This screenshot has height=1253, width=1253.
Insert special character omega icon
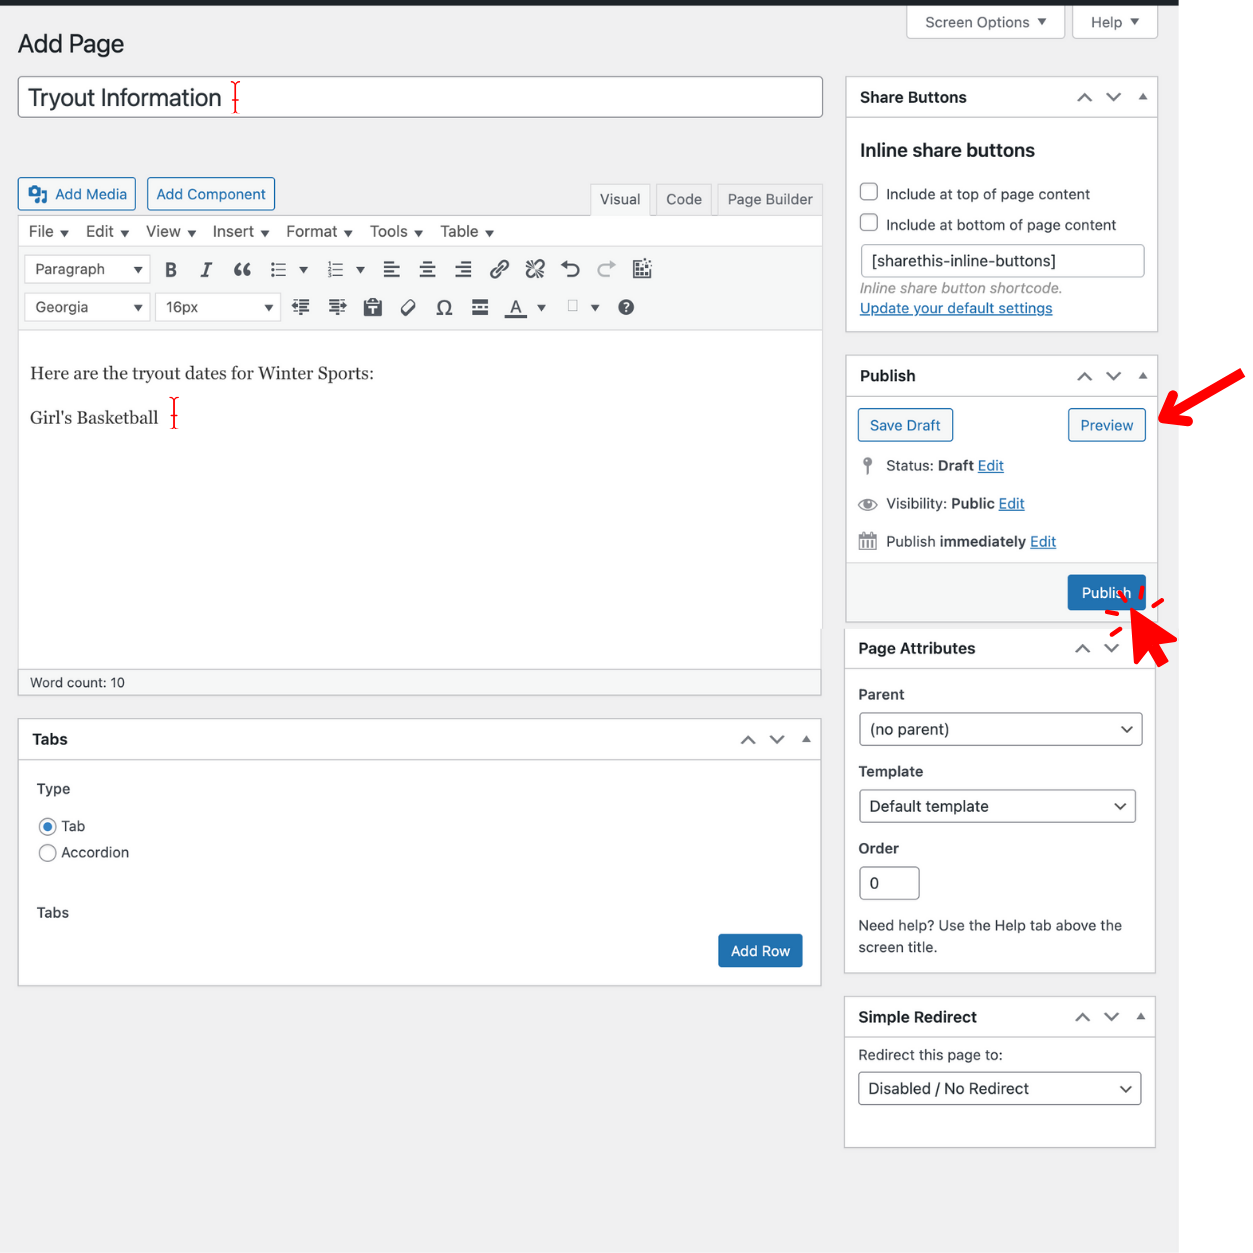tap(444, 308)
